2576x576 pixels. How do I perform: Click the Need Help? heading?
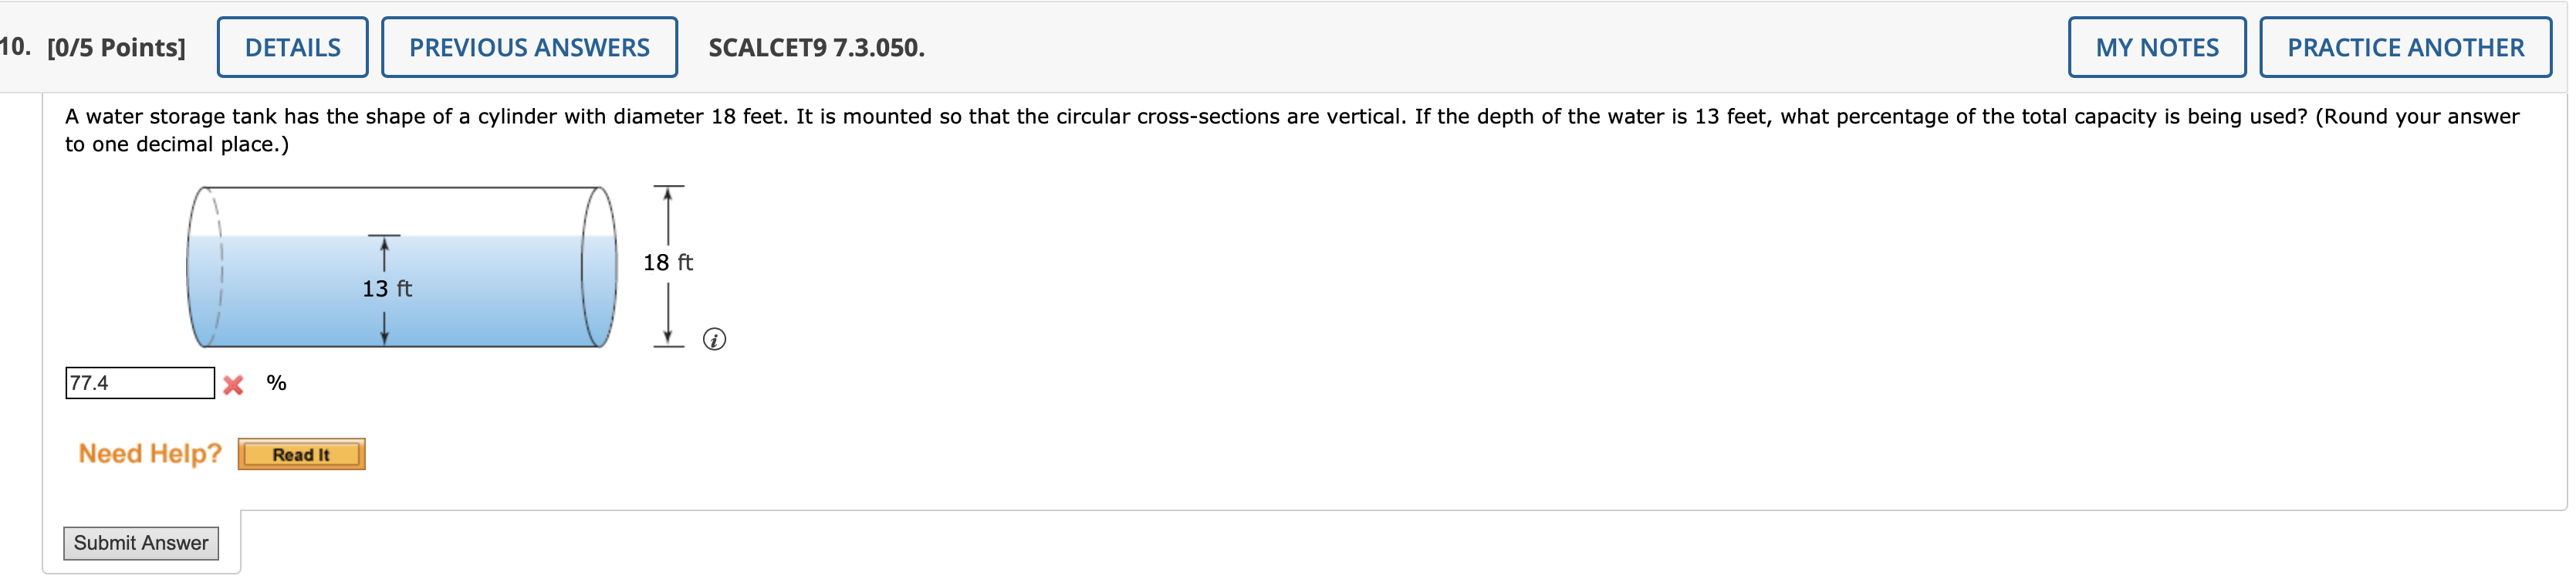150,453
